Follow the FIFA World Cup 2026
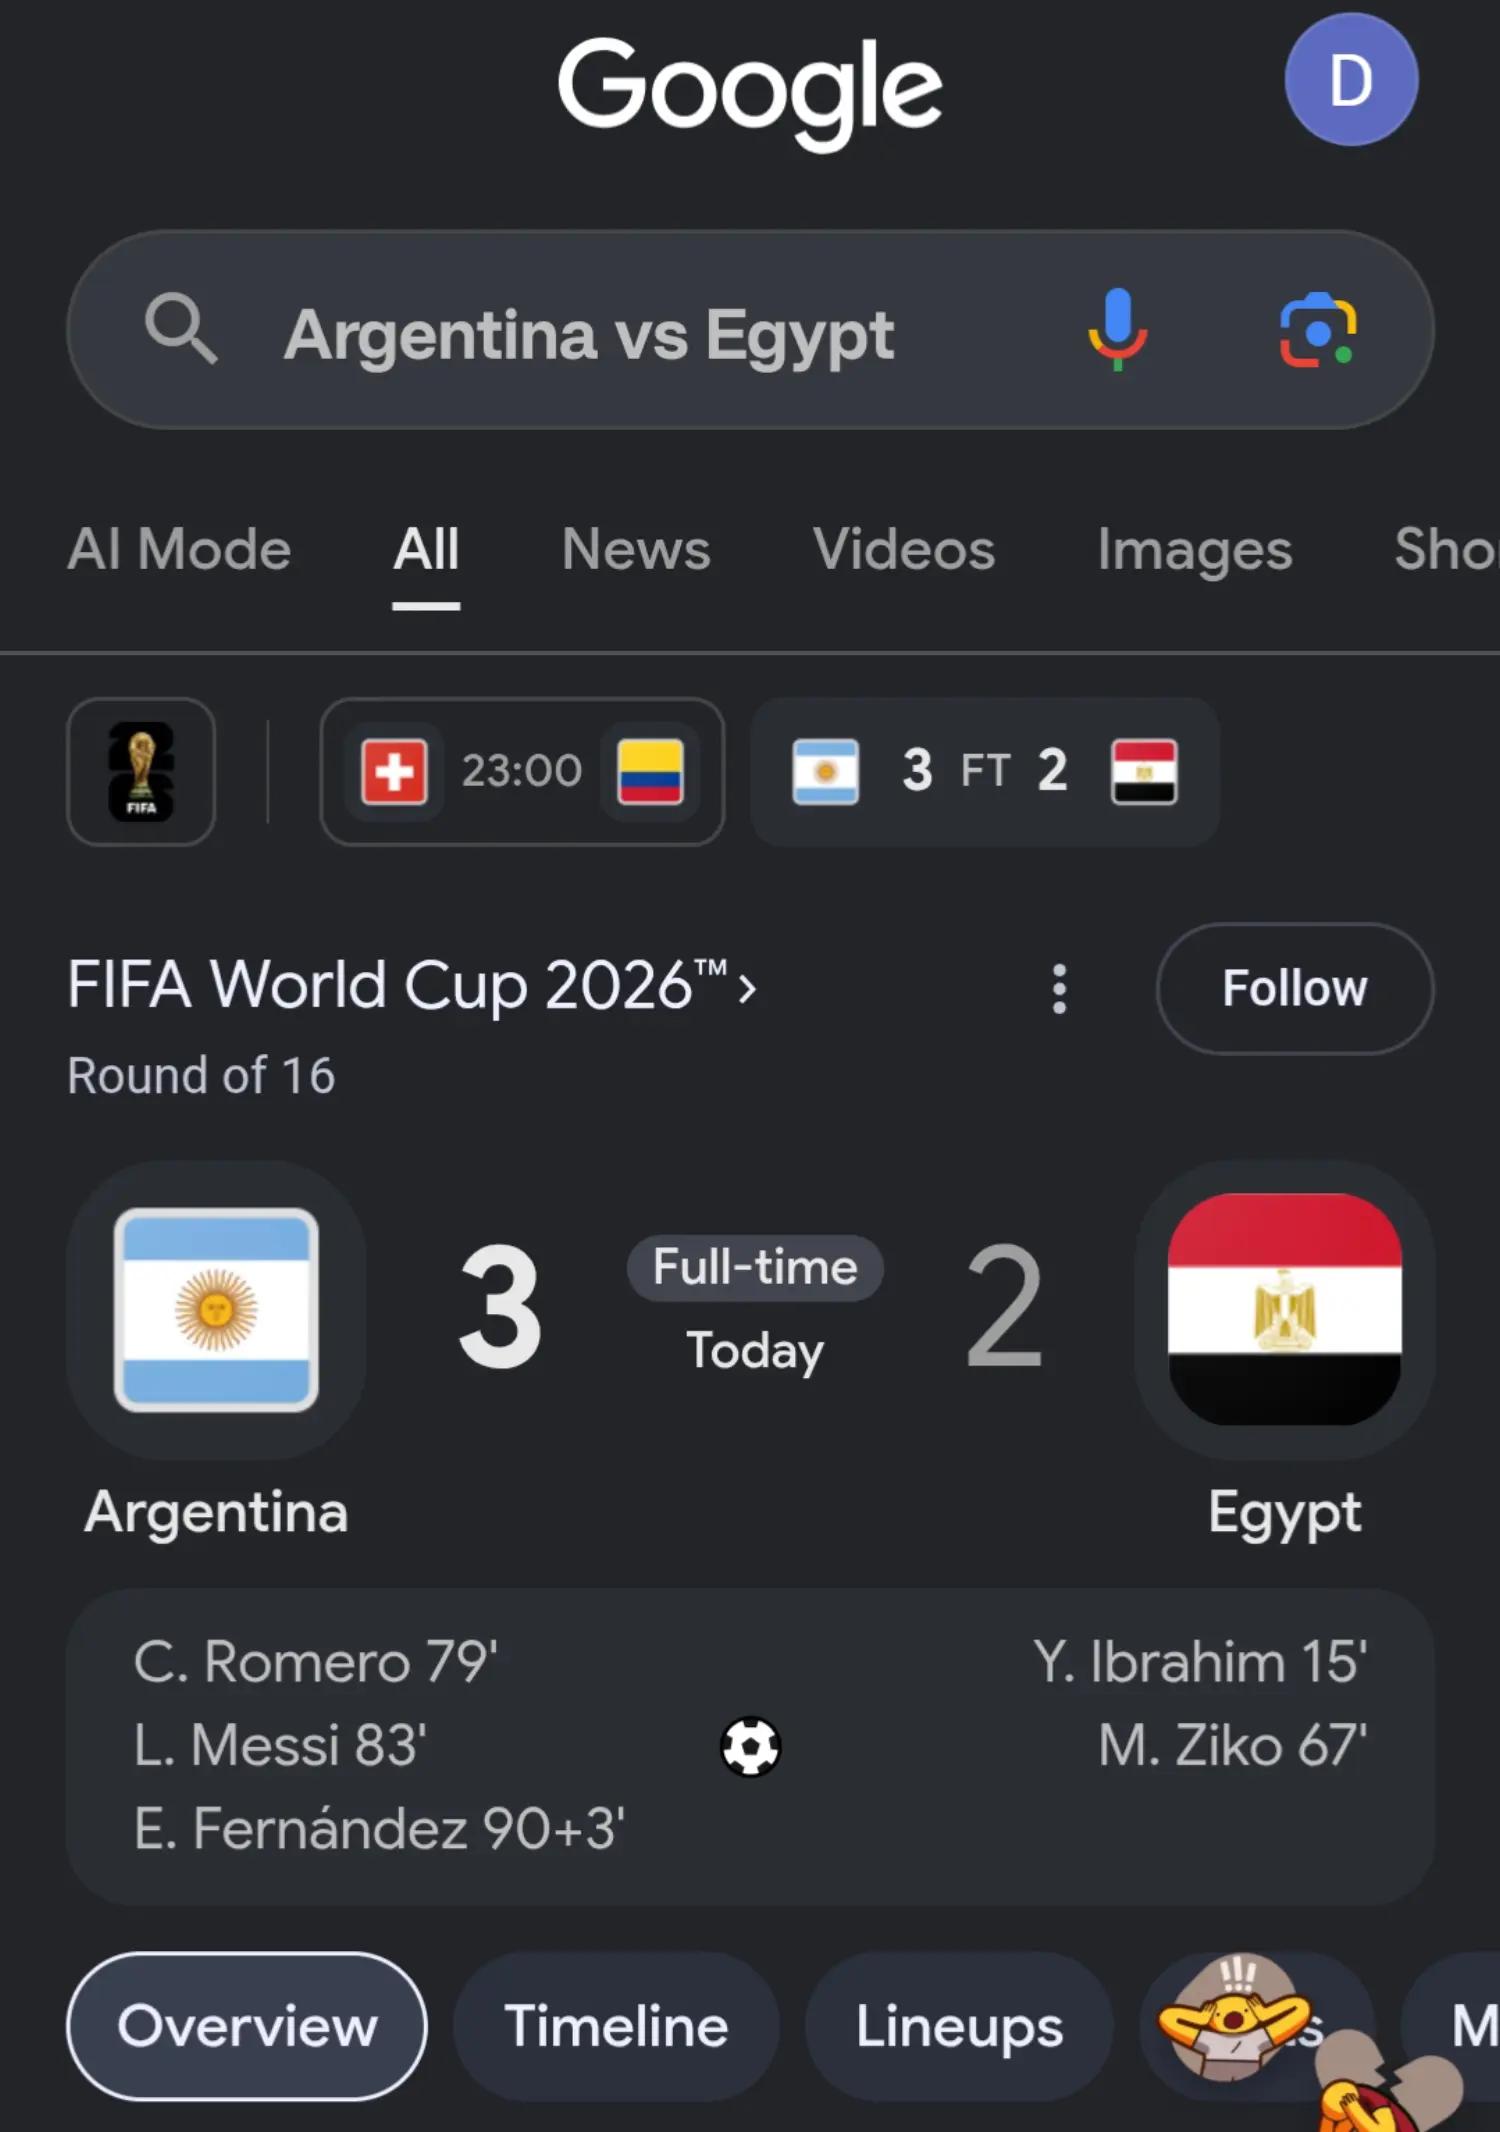 point(1295,988)
